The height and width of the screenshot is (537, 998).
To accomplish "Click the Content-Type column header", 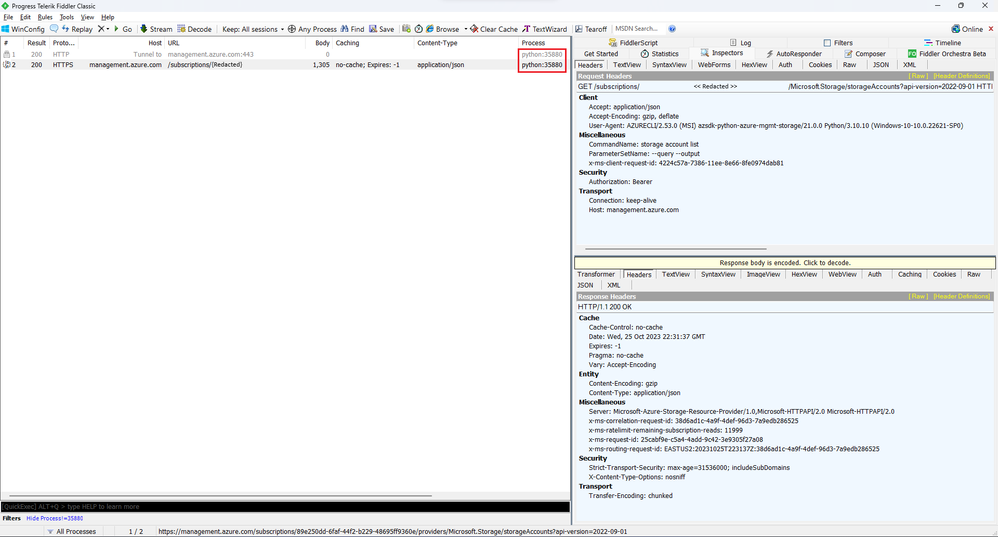I will [x=467, y=43].
